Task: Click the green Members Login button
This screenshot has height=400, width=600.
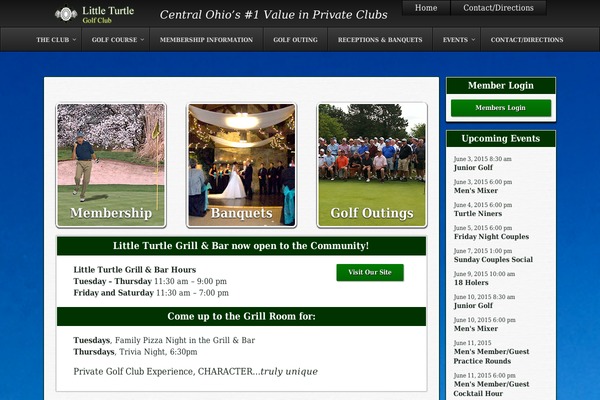Action: (501, 108)
